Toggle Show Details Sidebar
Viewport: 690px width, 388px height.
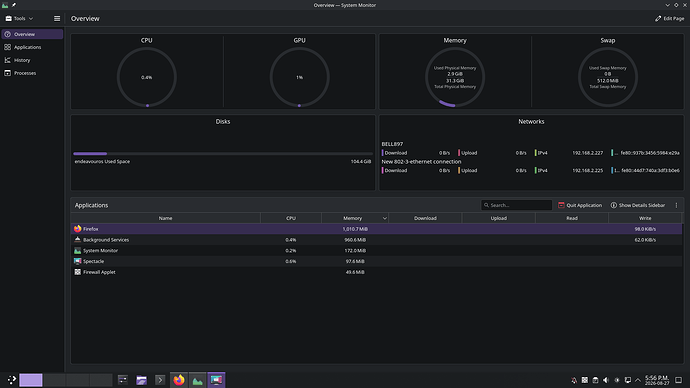coord(638,205)
